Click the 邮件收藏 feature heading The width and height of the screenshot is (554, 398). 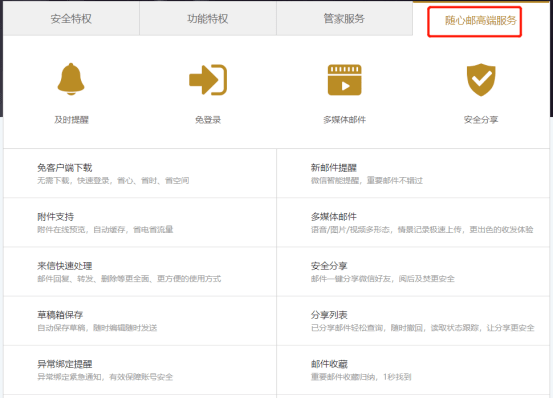pos(329,364)
